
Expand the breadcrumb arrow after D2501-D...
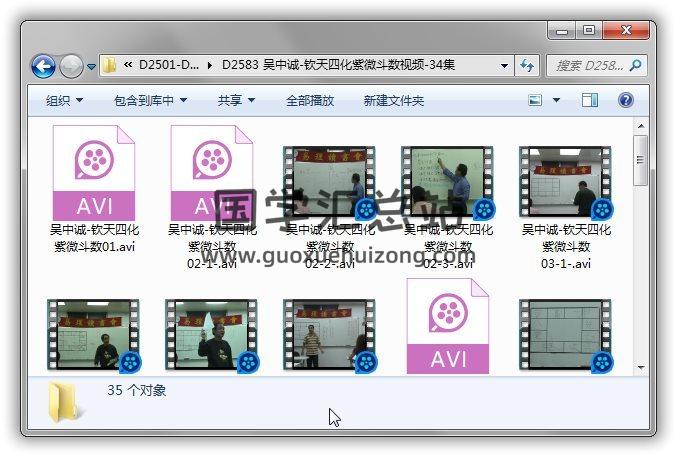coord(210,66)
